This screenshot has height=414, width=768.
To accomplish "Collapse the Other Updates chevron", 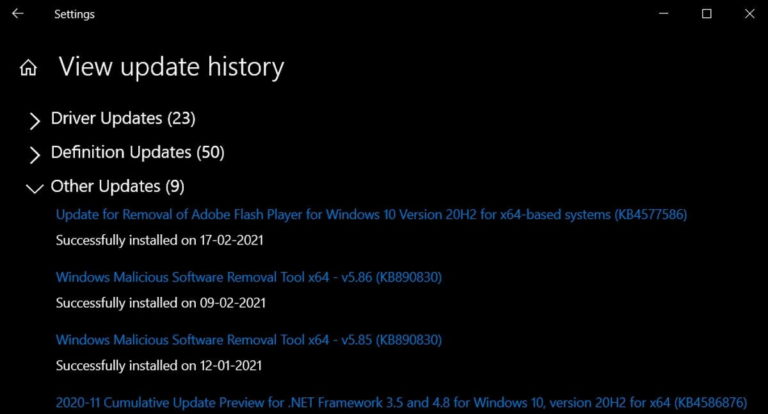I will (x=35, y=187).
